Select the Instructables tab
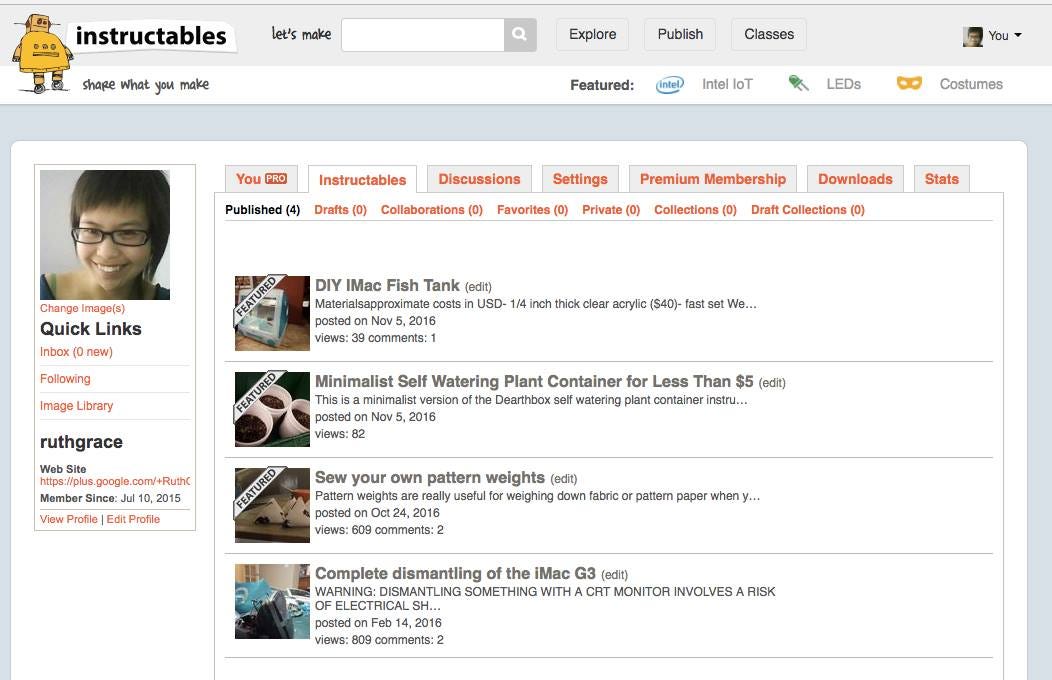Screen dimensions: 1052x680 [362, 180]
